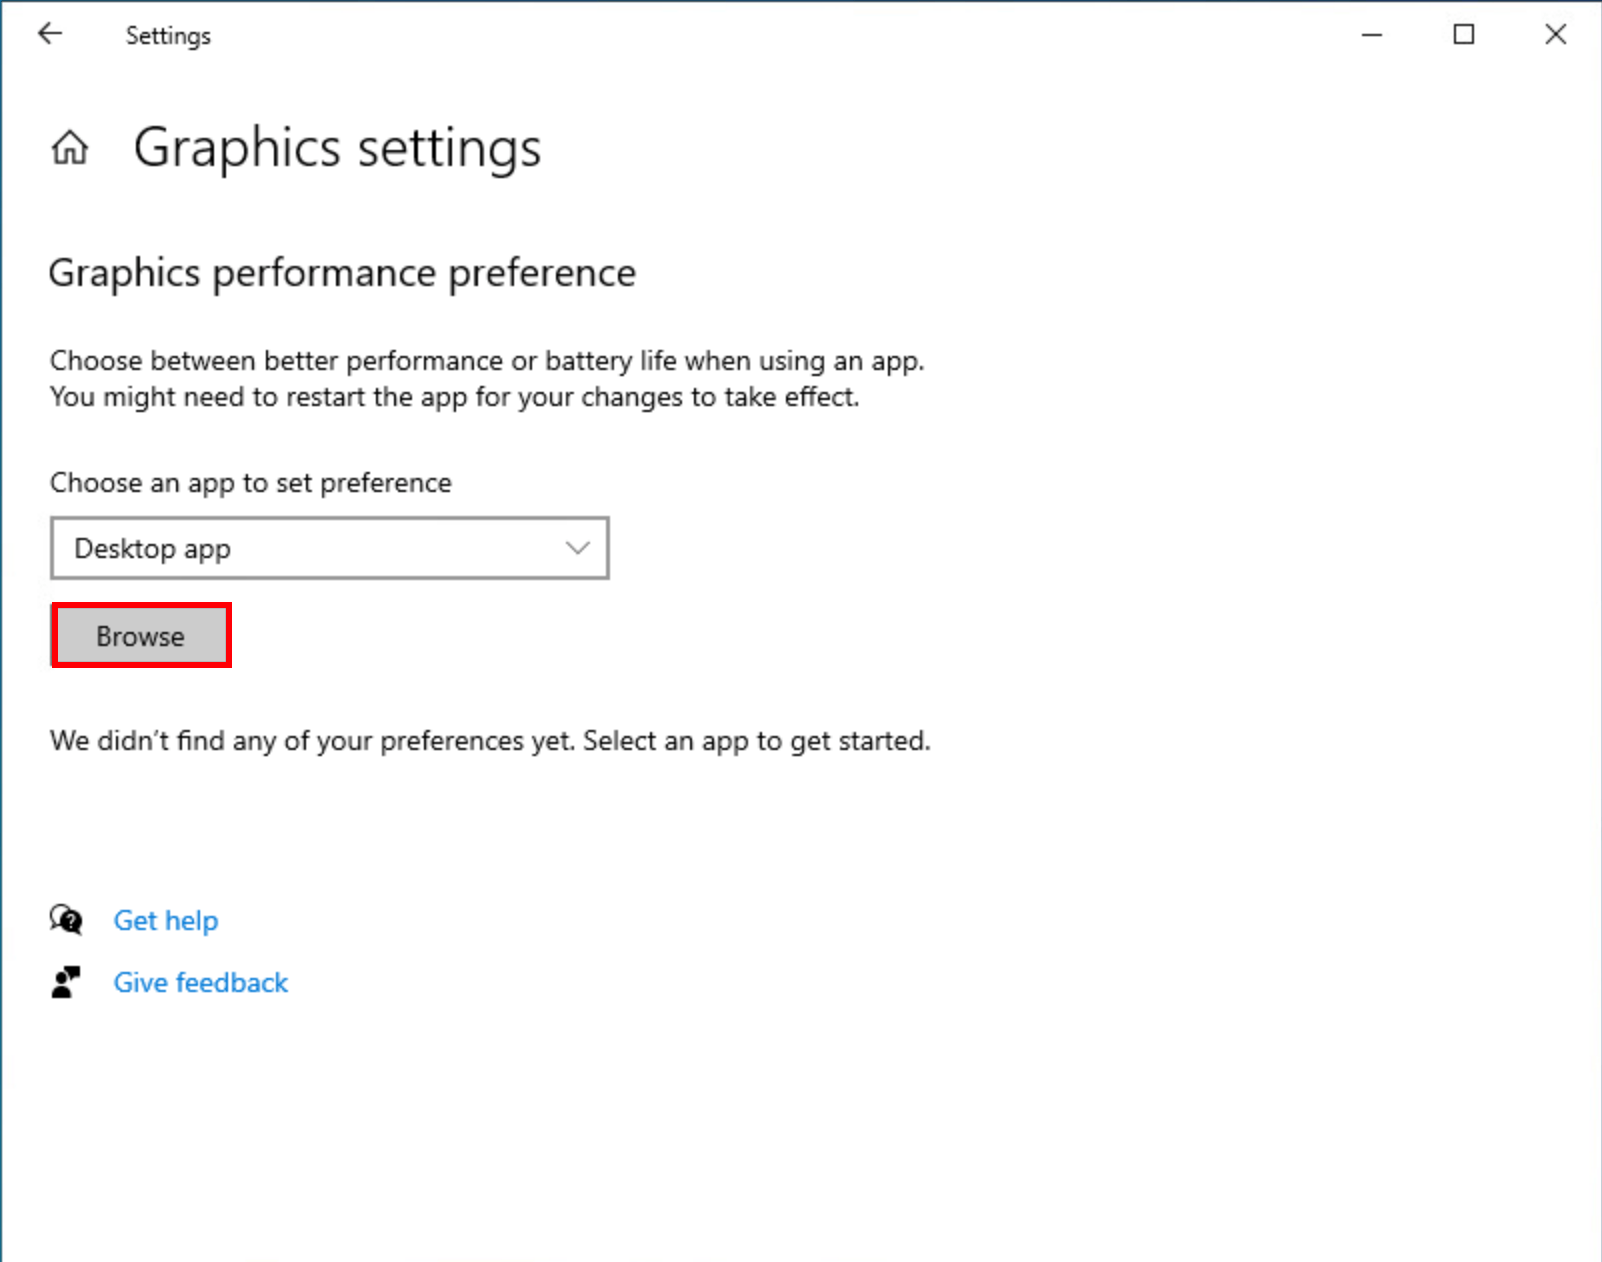Screen dimensions: 1602x1262
Task: Open Settings home via house icon
Action: [x=70, y=148]
